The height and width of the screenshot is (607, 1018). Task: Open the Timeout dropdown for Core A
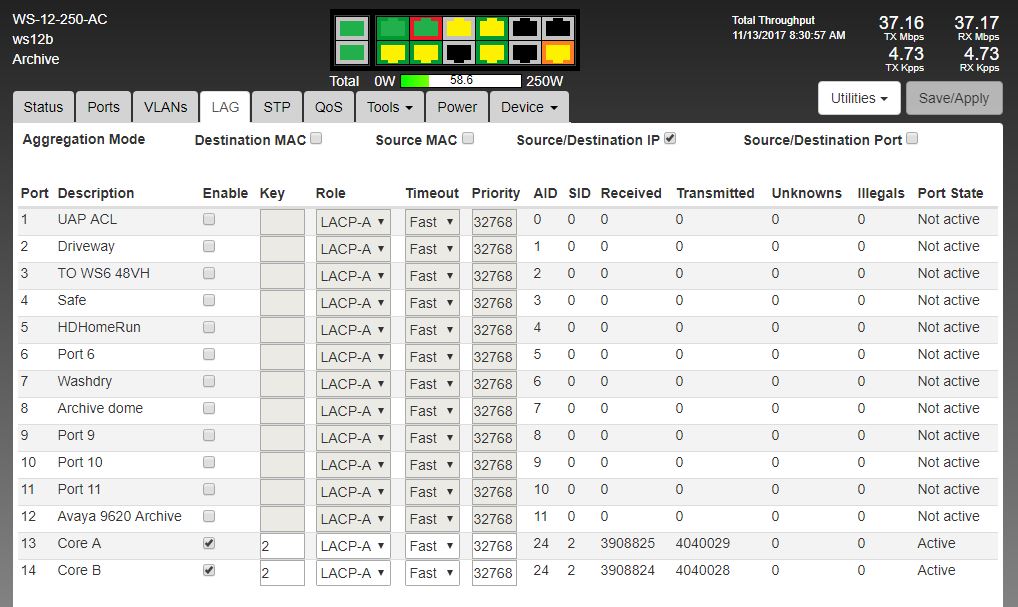[x=431, y=546]
